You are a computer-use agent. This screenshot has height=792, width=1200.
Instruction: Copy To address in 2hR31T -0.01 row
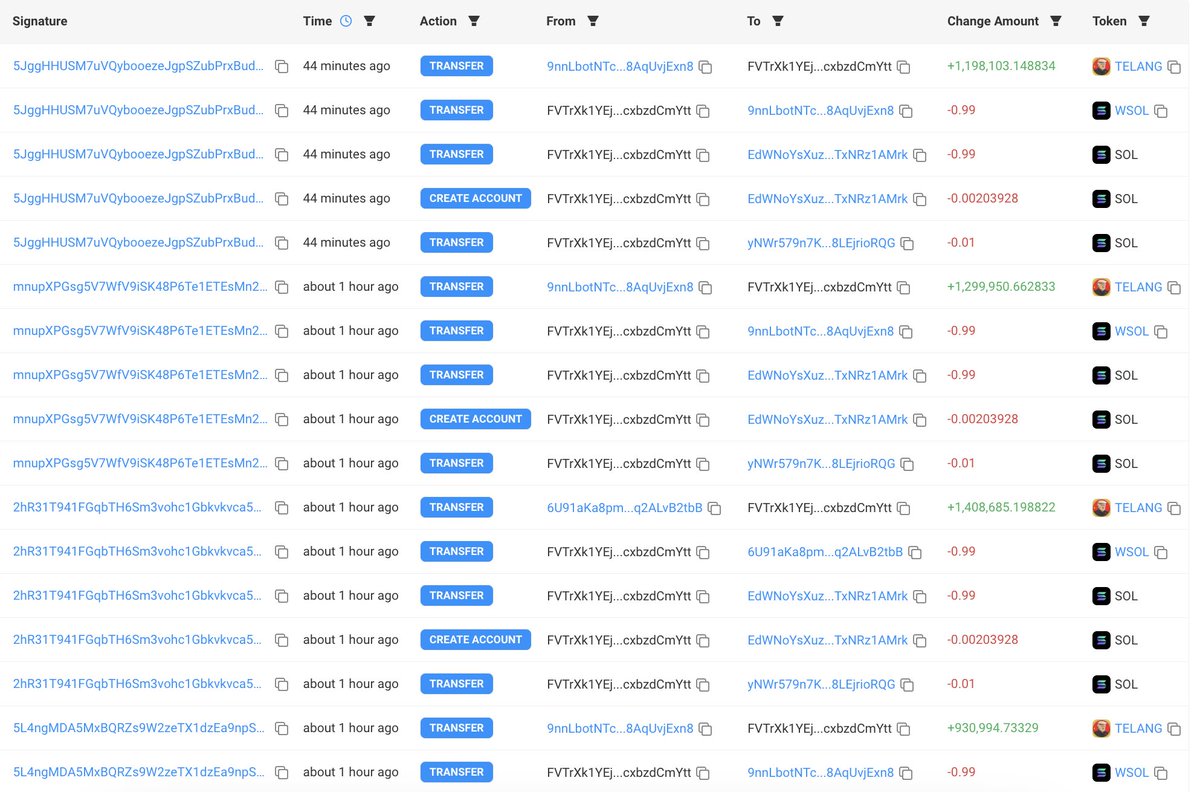pos(907,684)
